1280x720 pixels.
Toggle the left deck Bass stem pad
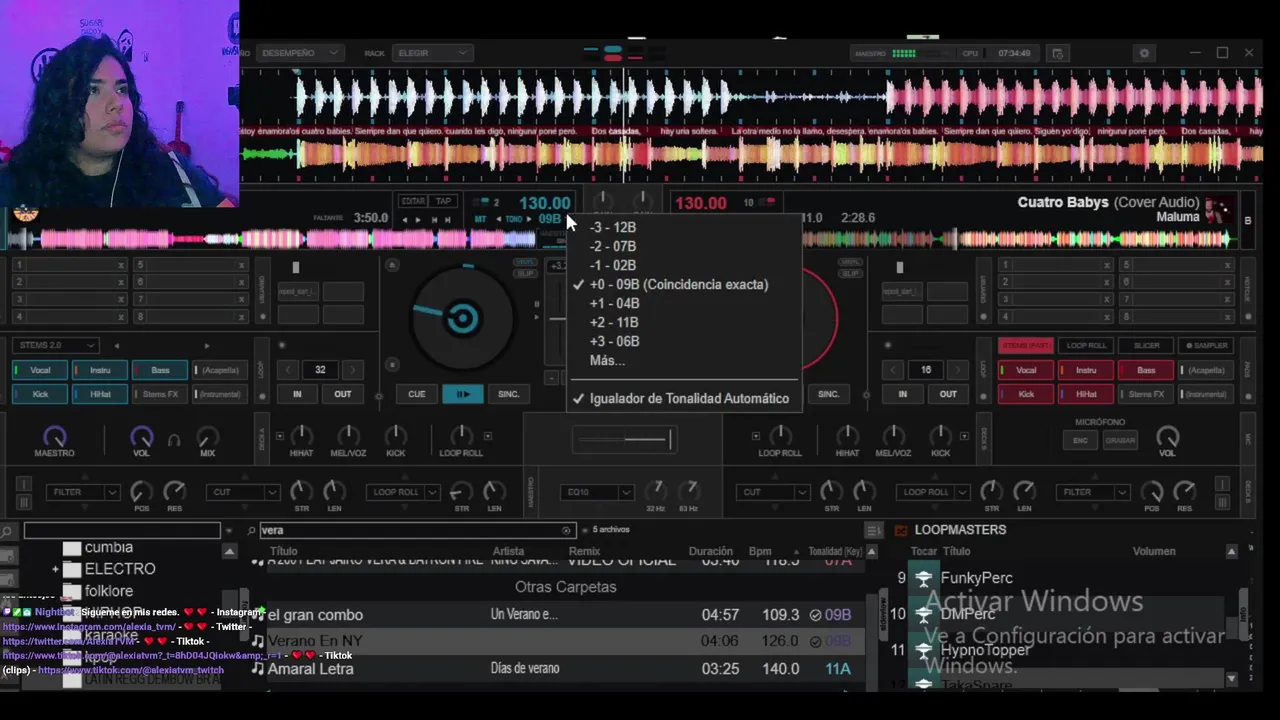pos(160,370)
